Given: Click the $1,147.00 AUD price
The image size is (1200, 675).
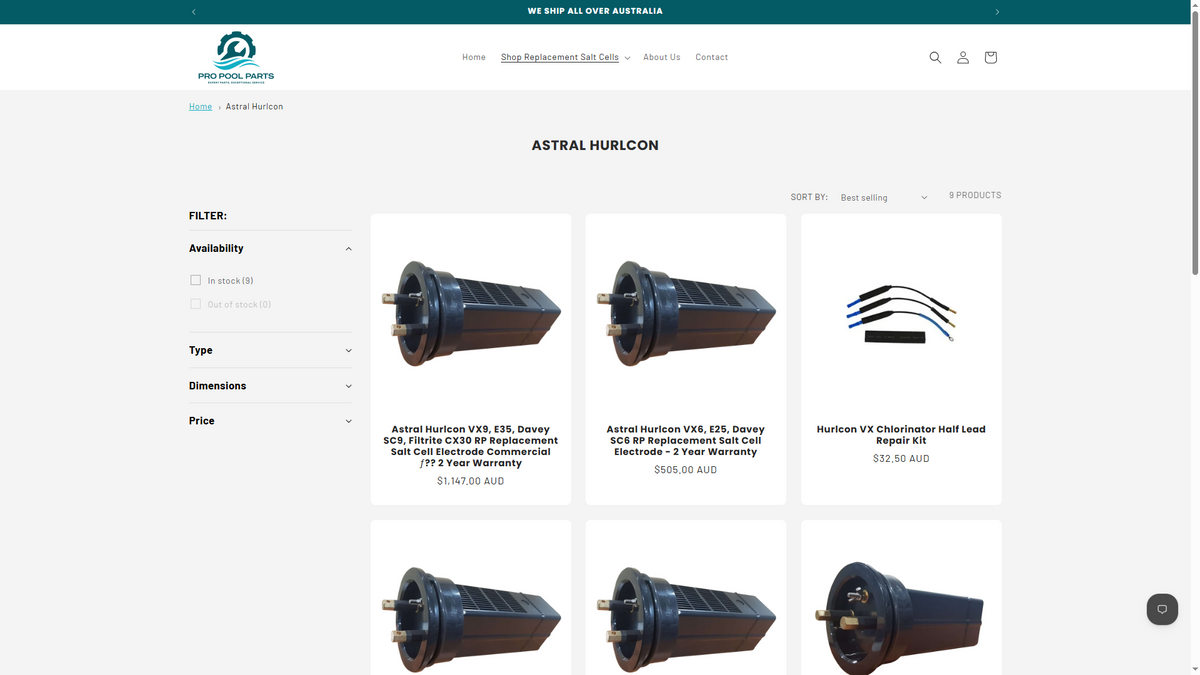Looking at the screenshot, I should (x=470, y=481).
